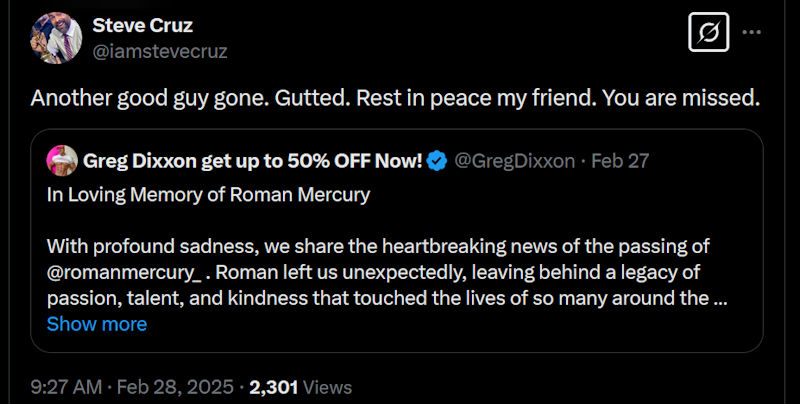This screenshot has width=800, height=404.
Task: Click the "Another good guy gone" post text
Action: coord(395,99)
